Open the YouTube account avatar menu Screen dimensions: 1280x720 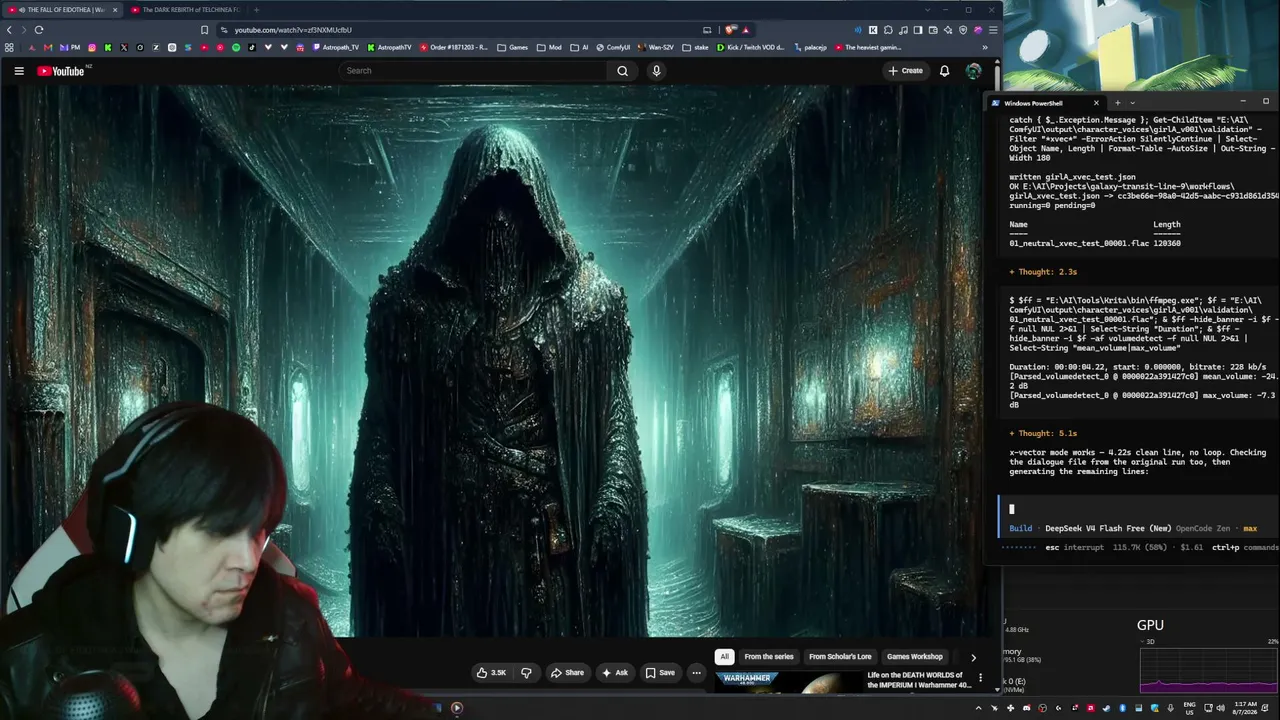[973, 71]
